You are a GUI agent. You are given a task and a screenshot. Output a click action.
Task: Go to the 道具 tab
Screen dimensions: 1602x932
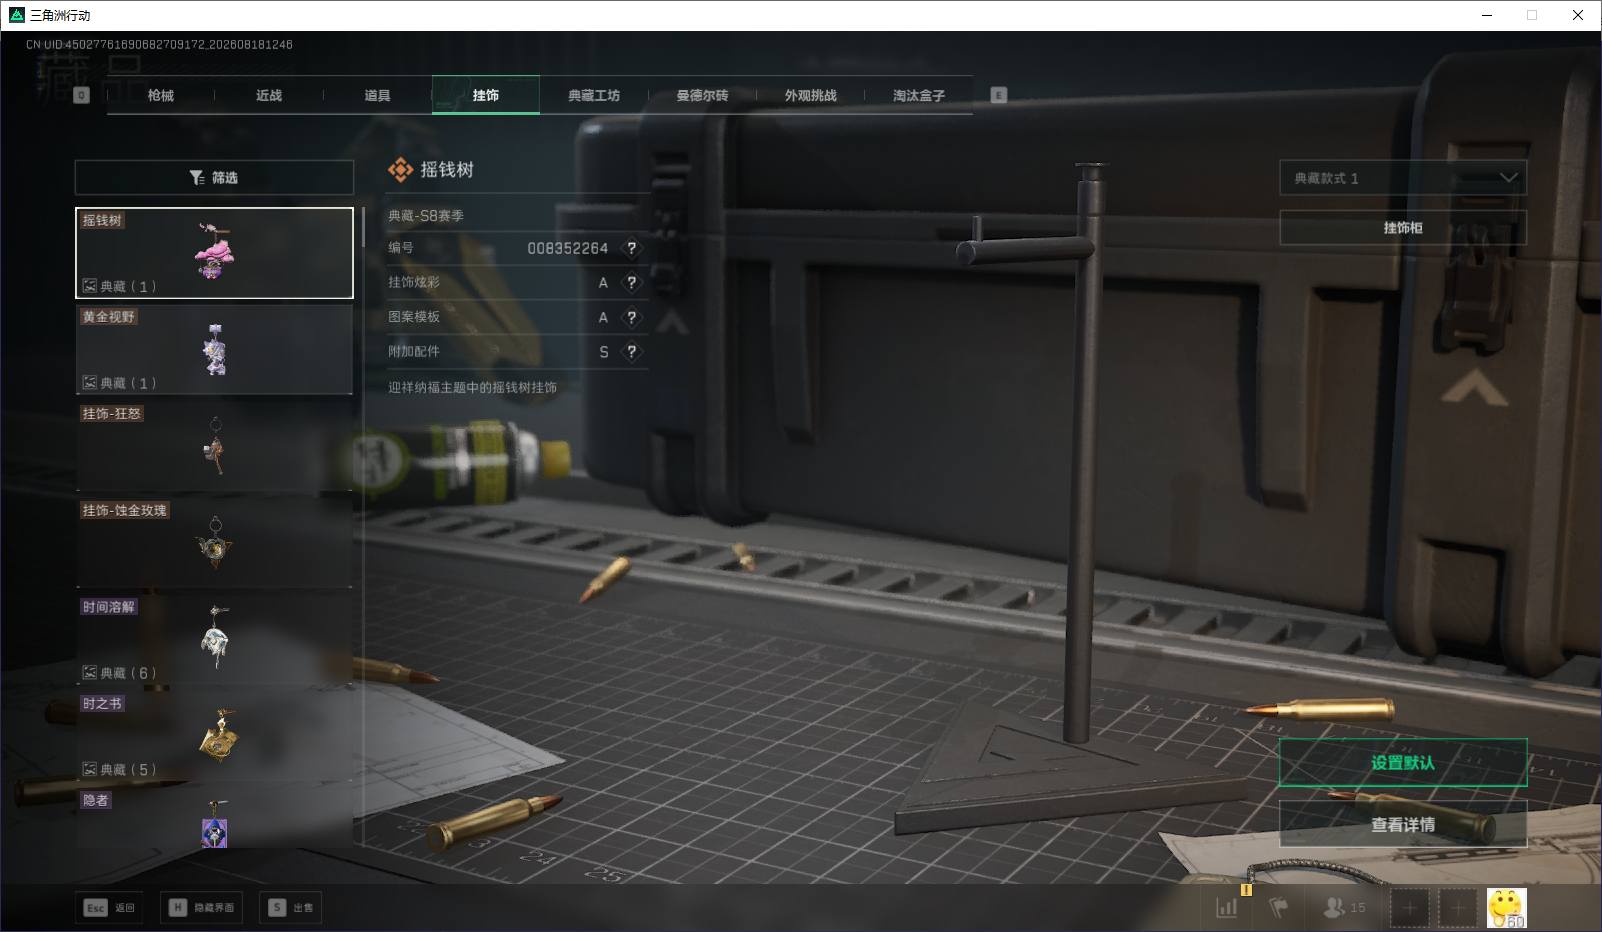pyautogui.click(x=377, y=95)
